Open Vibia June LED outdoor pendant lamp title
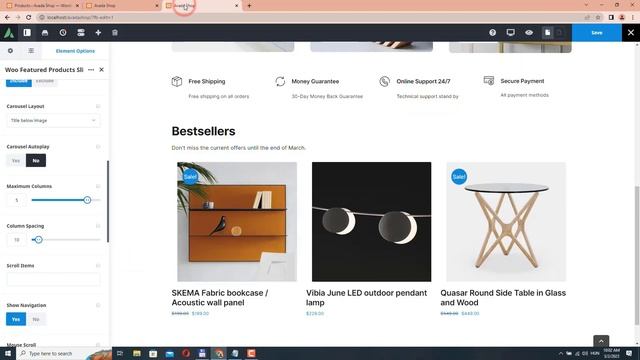Image resolution: width=640 pixels, height=360 pixels. [x=367, y=298]
